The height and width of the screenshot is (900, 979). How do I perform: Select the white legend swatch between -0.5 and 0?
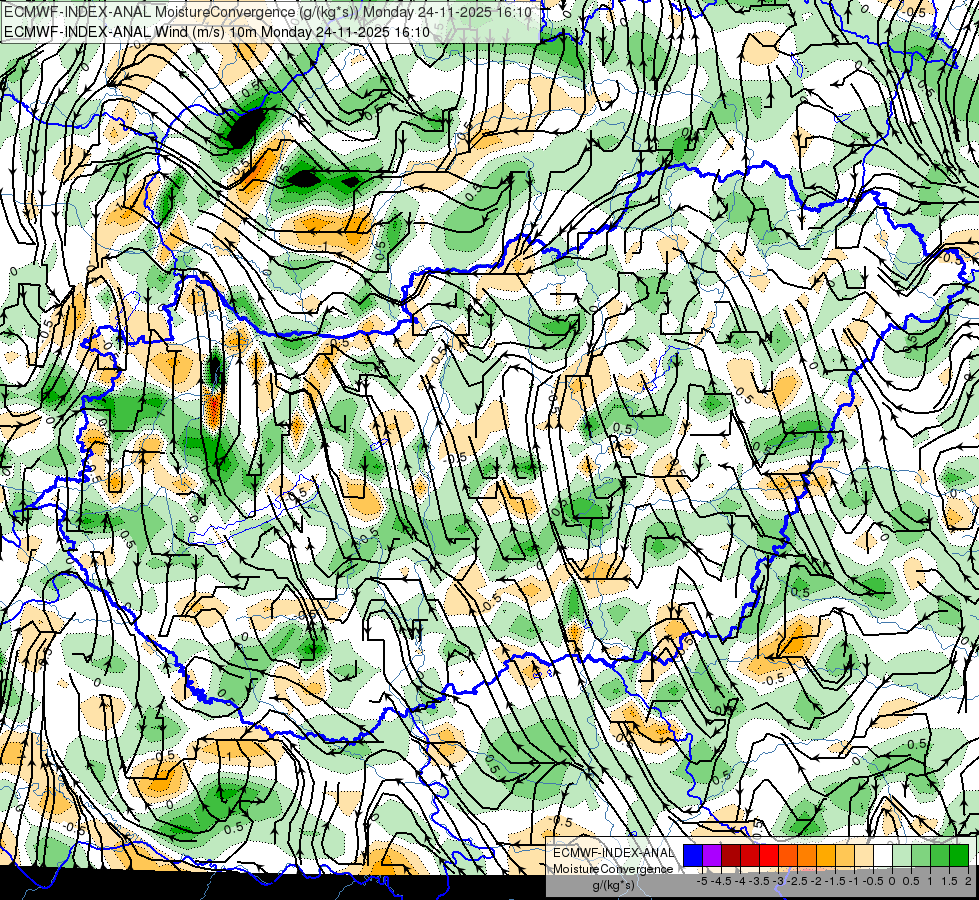pos(883,856)
